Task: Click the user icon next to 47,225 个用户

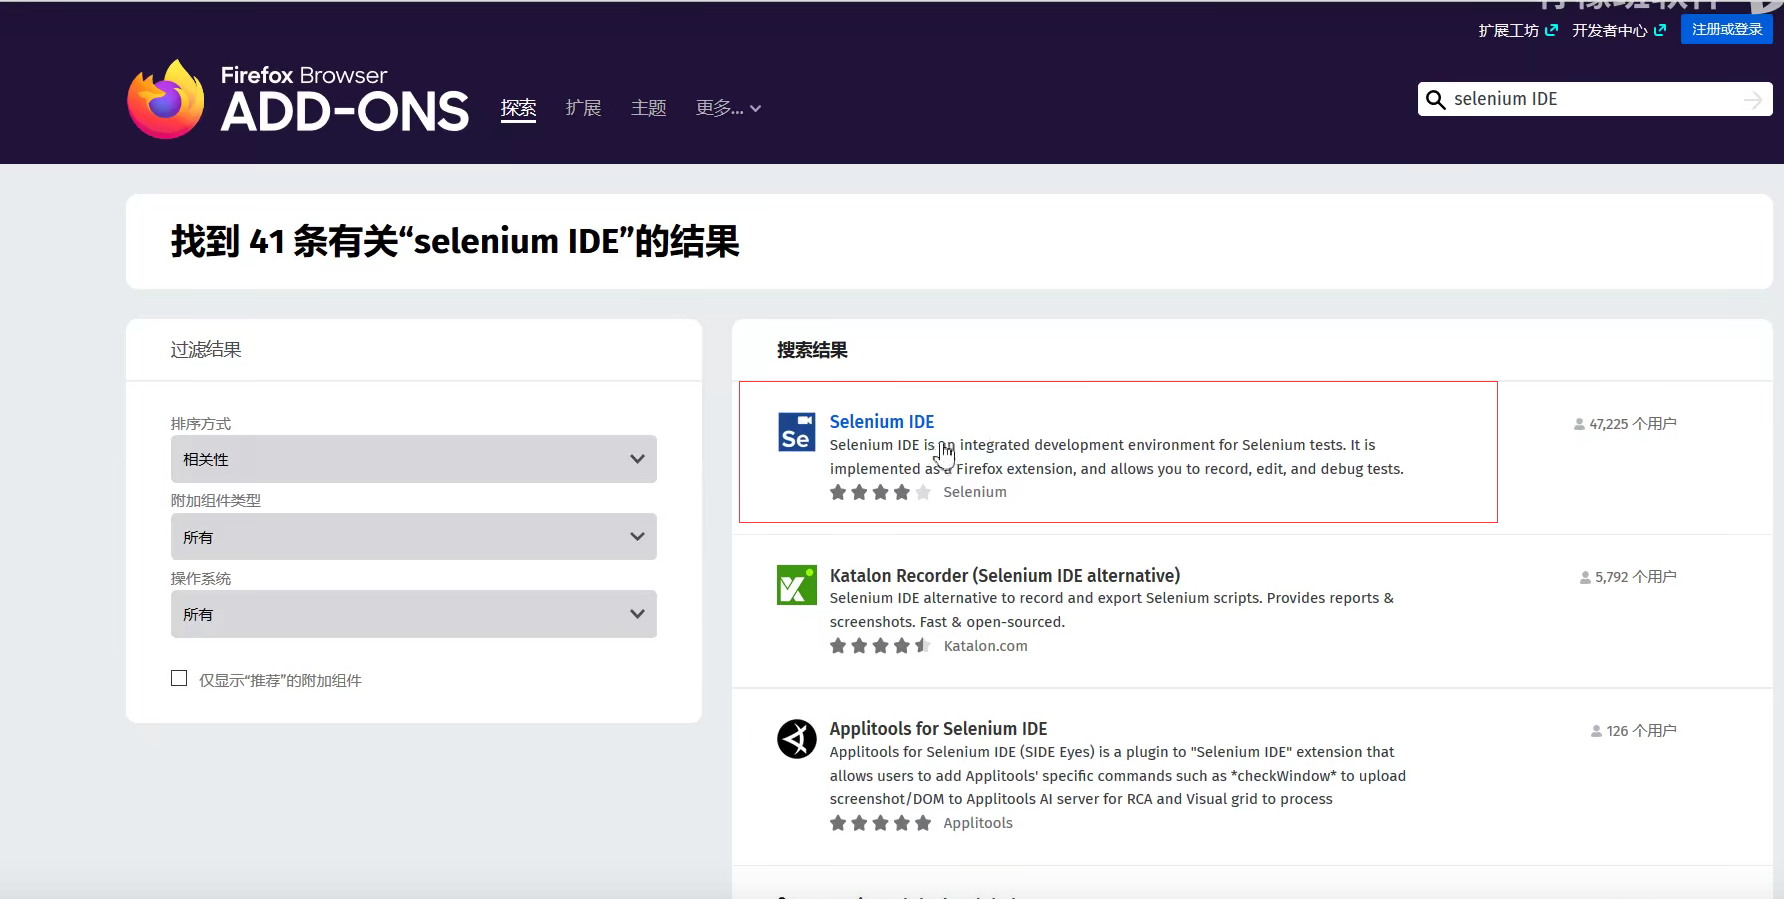Action: [x=1580, y=424]
